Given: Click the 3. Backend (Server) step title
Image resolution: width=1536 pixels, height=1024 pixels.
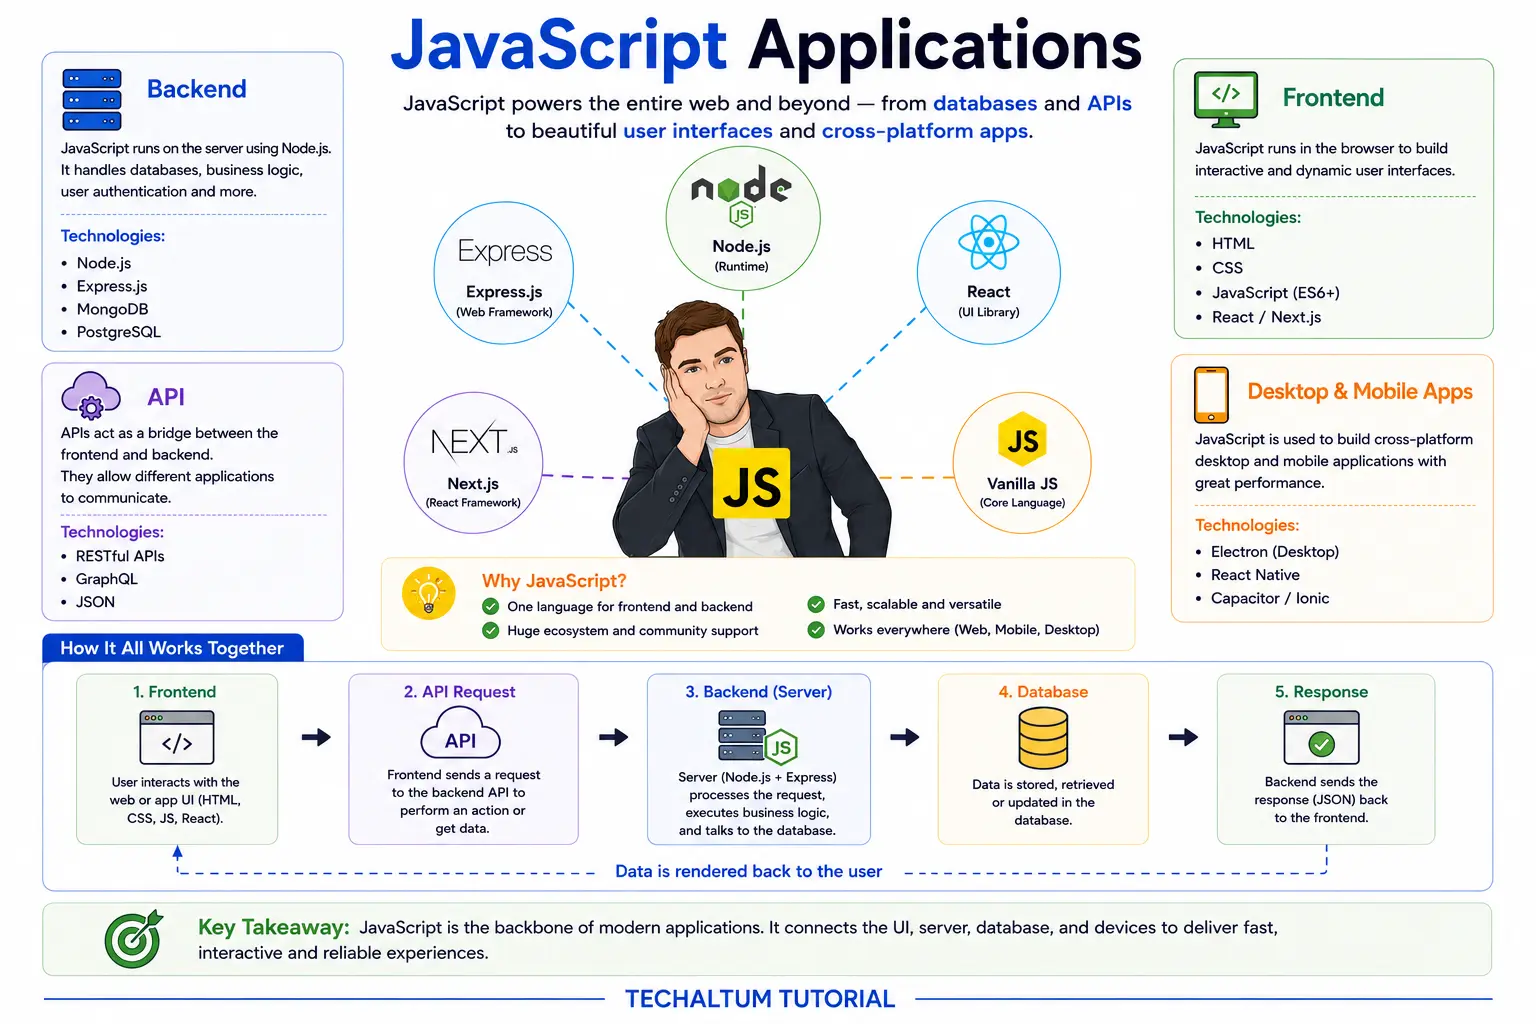Looking at the screenshot, I should 758,692.
